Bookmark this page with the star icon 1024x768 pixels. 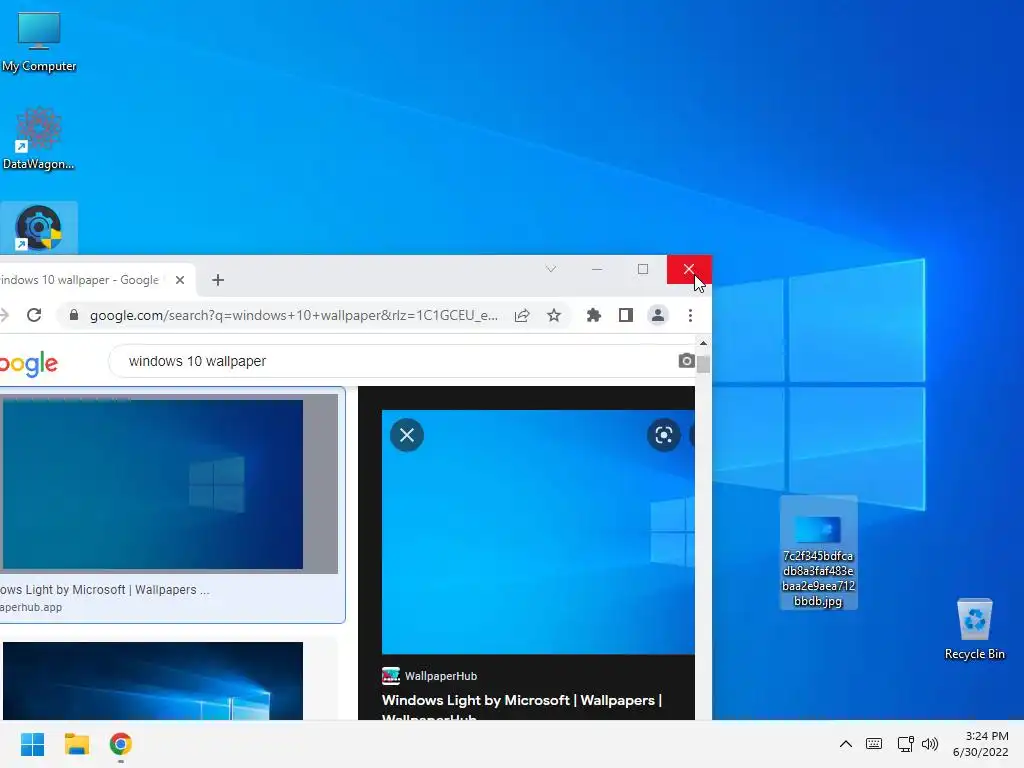click(554, 315)
